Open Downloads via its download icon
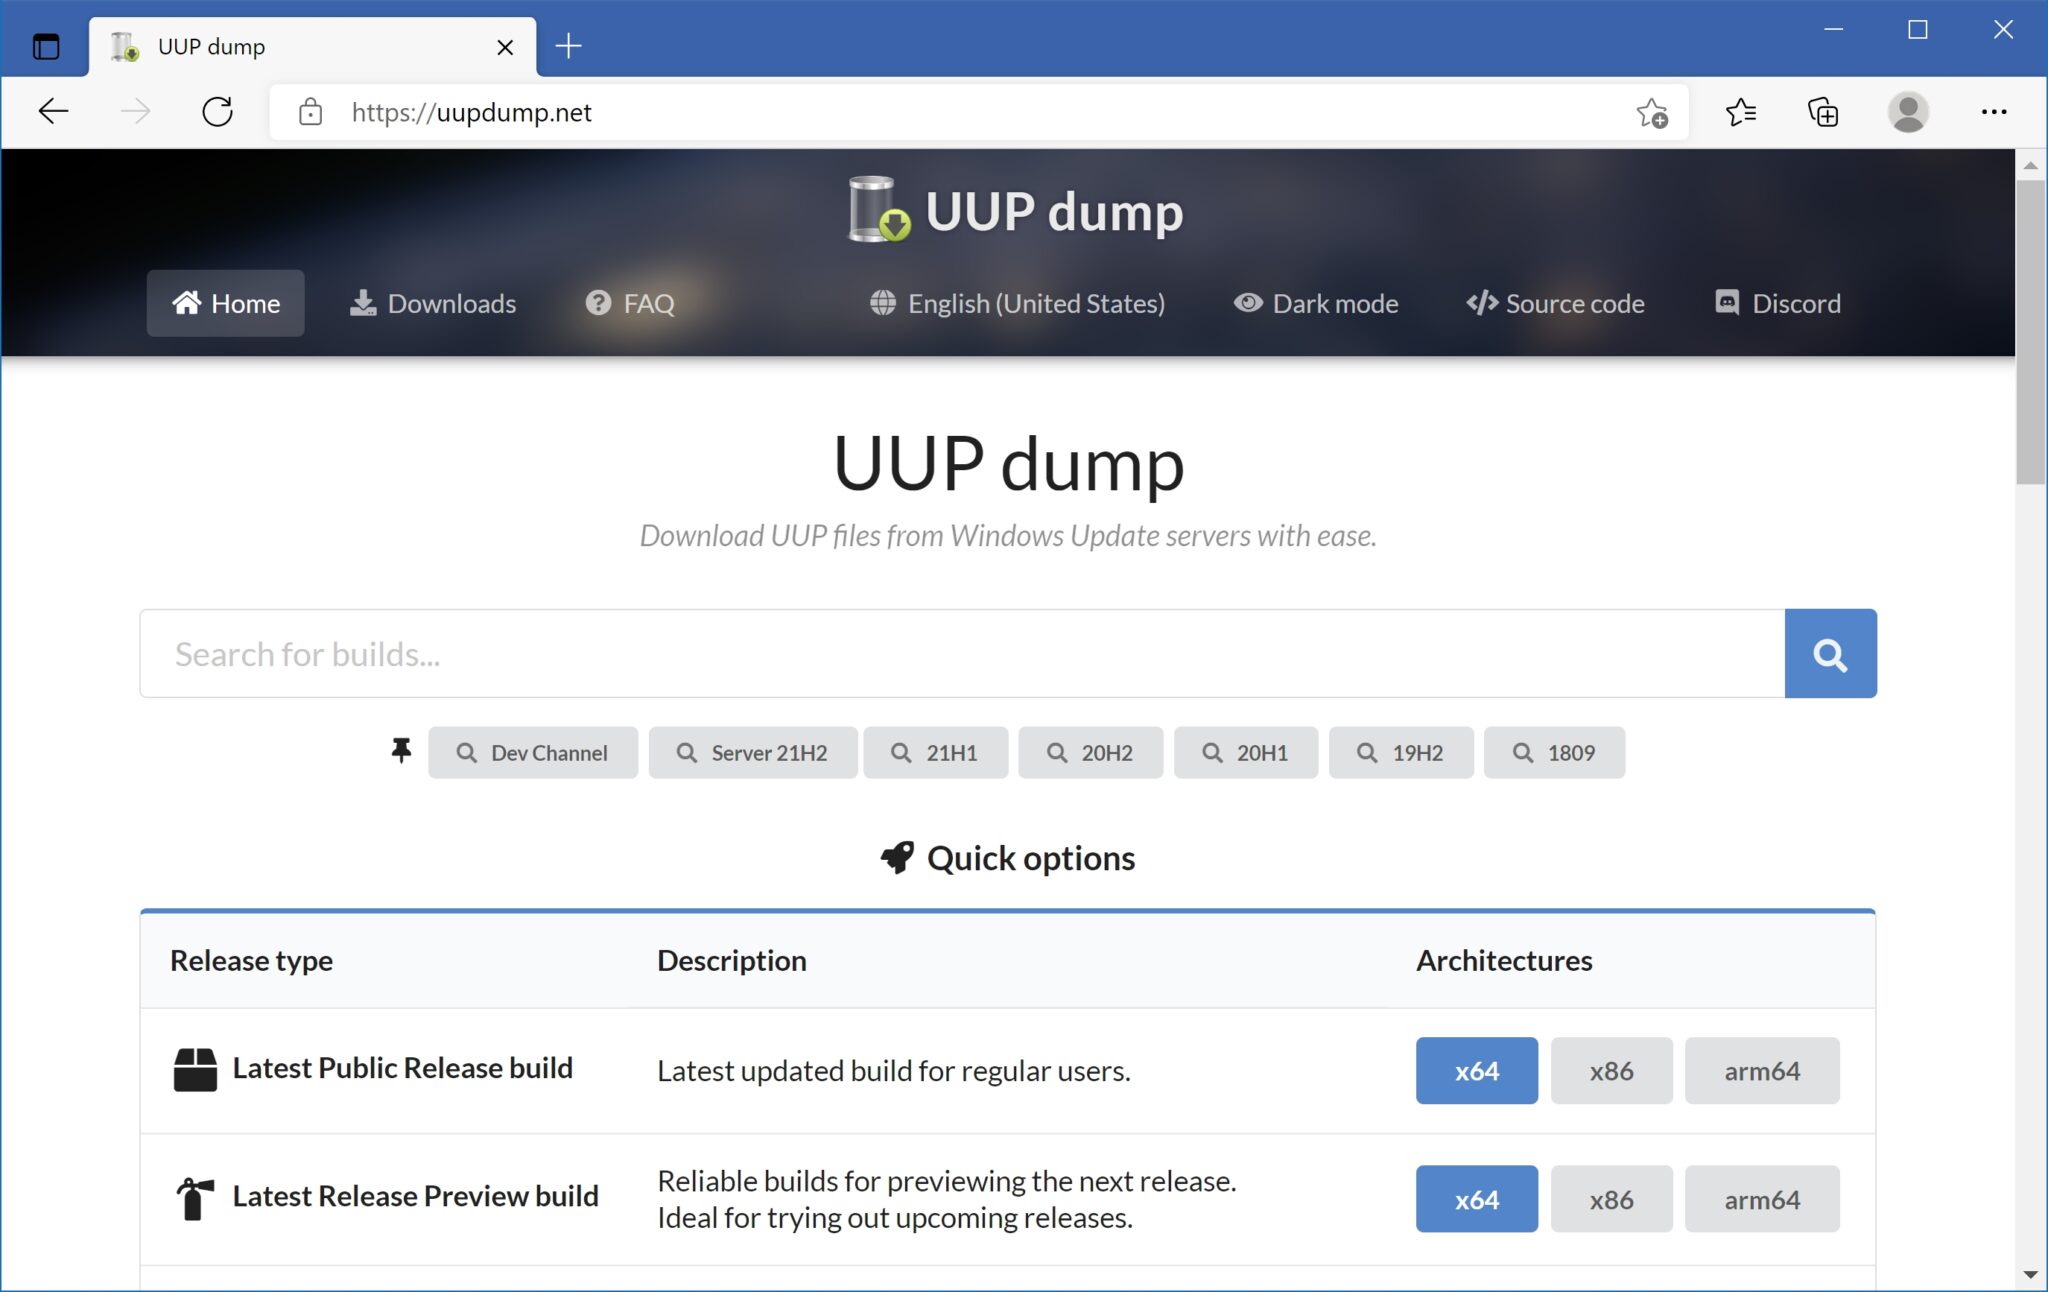Viewport: 2048px width, 1292px height. 362,303
